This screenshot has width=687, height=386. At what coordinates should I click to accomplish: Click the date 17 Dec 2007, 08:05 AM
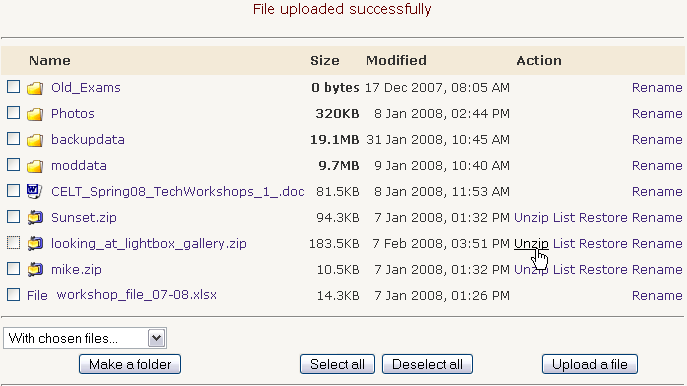click(x=437, y=88)
